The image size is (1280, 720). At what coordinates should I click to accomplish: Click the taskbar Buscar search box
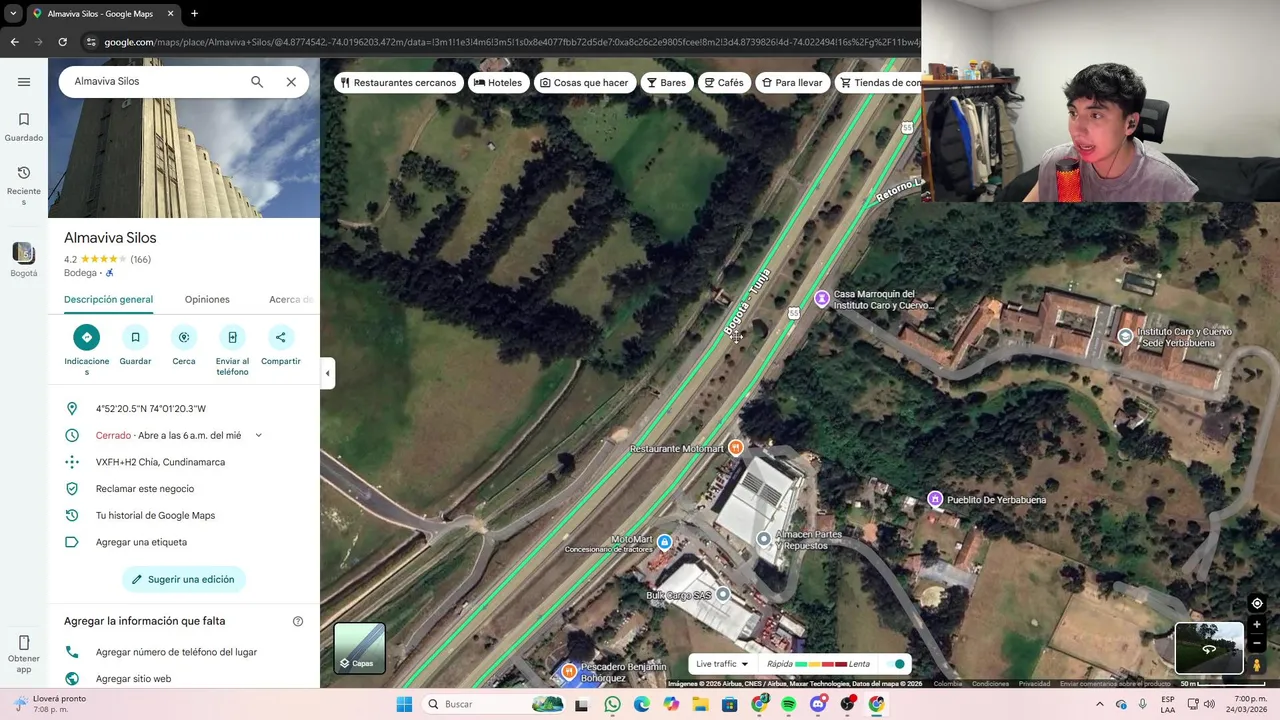493,704
